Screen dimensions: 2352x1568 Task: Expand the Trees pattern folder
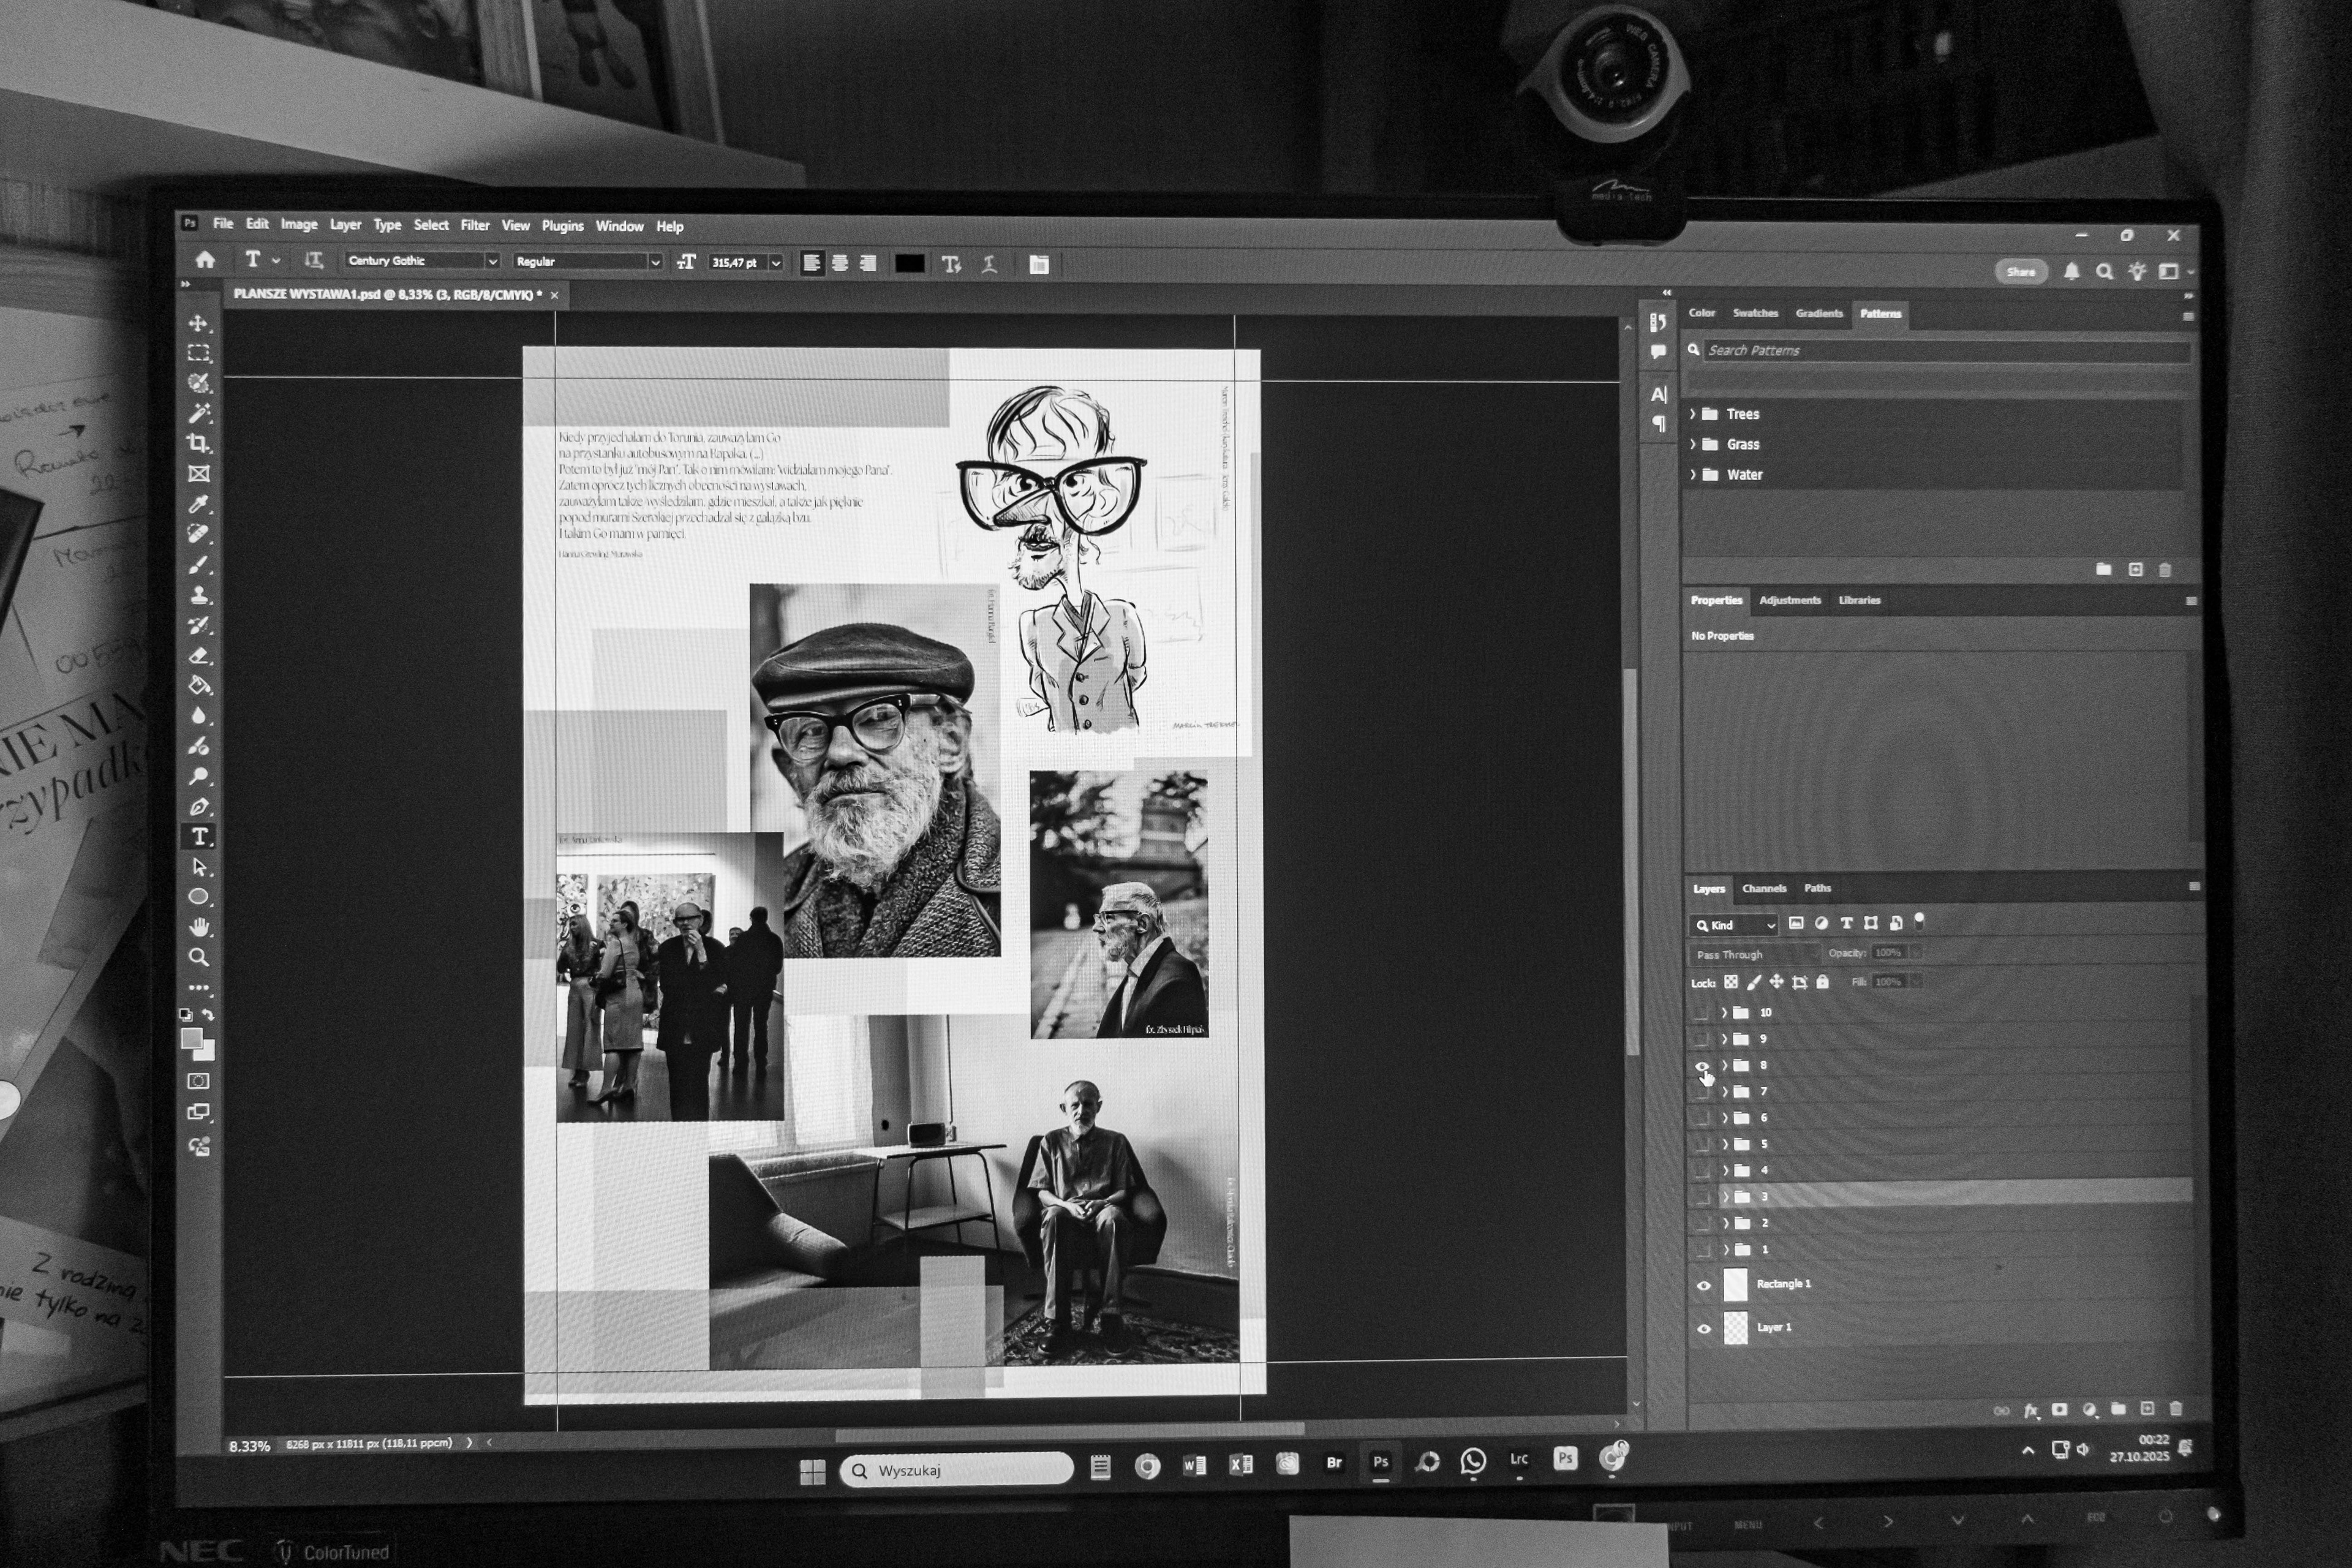click(1693, 414)
